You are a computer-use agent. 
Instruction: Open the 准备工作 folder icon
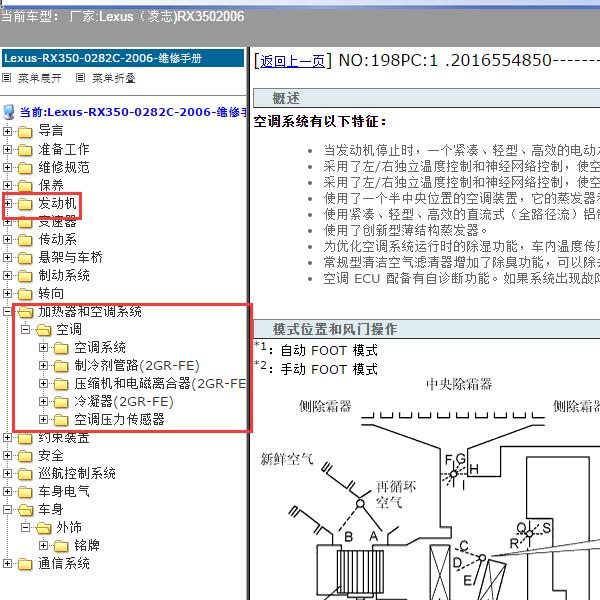[x=25, y=150]
